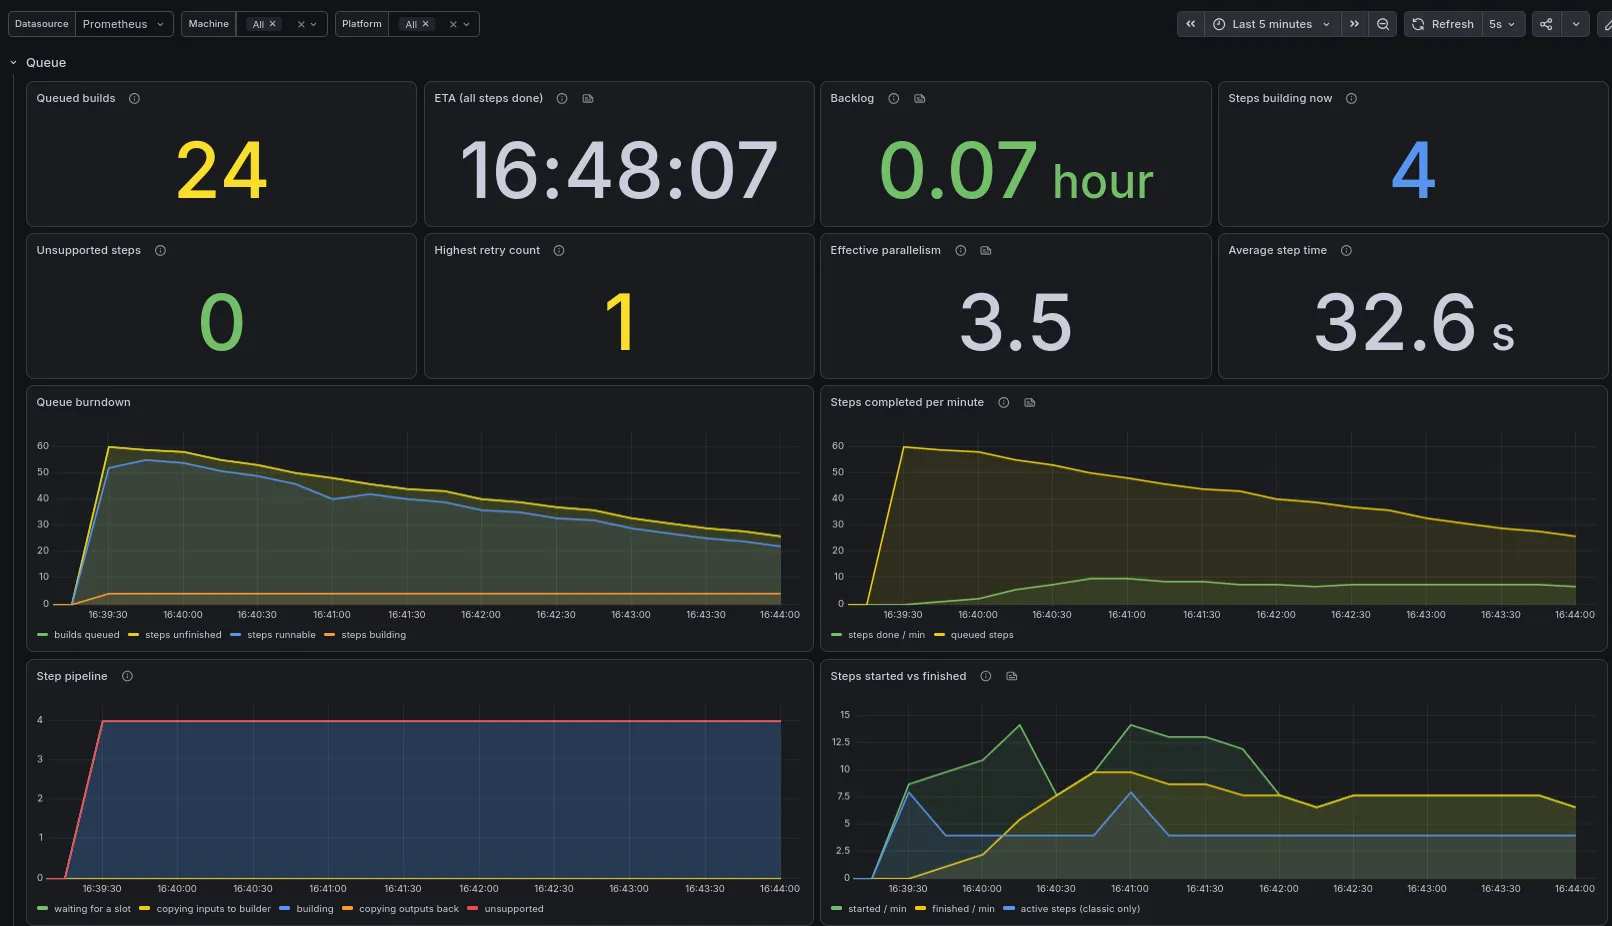Show info for Average step time panel

[x=1346, y=250]
